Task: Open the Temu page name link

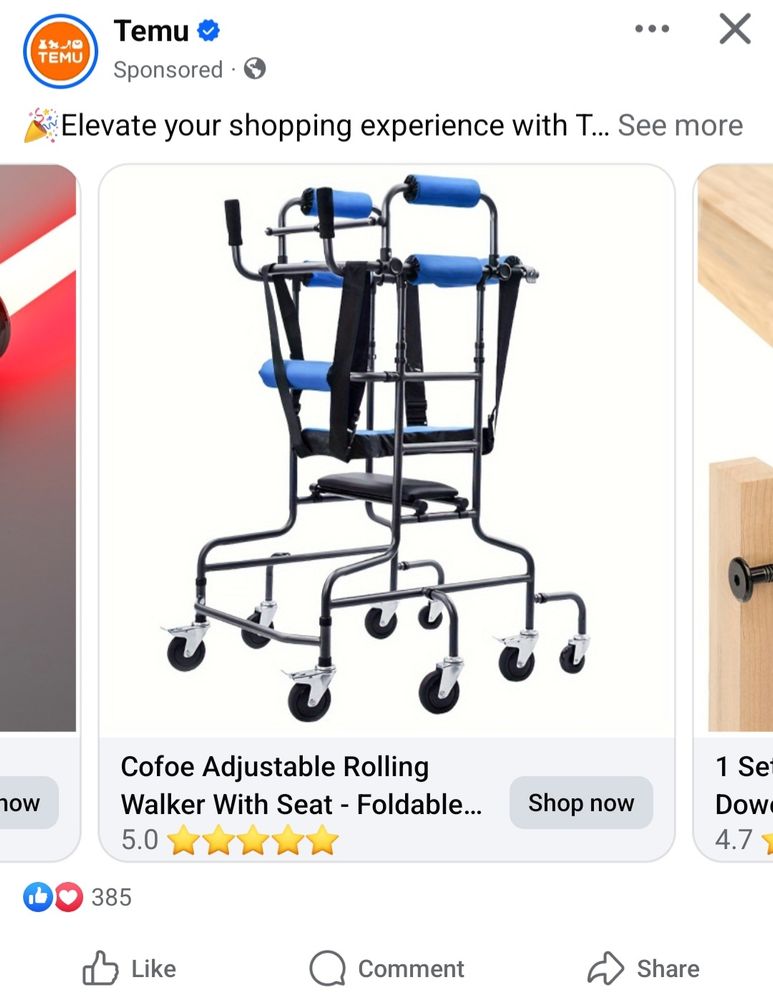Action: coord(151,31)
